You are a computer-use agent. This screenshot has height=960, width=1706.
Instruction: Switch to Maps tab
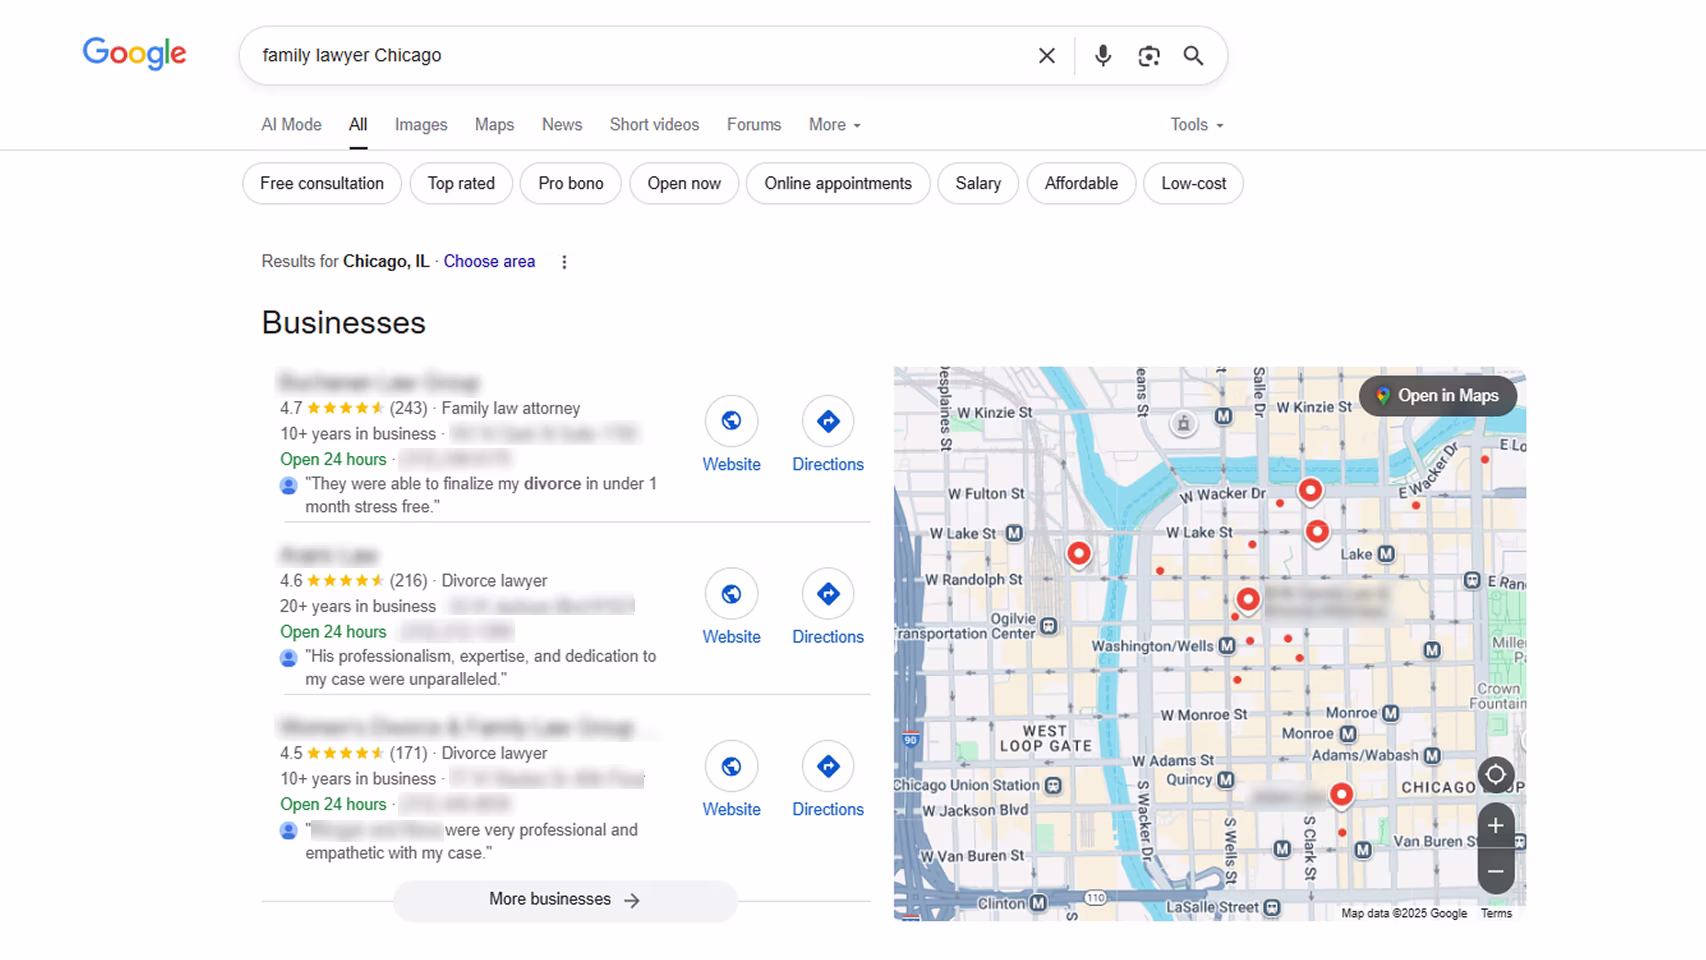tap(494, 125)
